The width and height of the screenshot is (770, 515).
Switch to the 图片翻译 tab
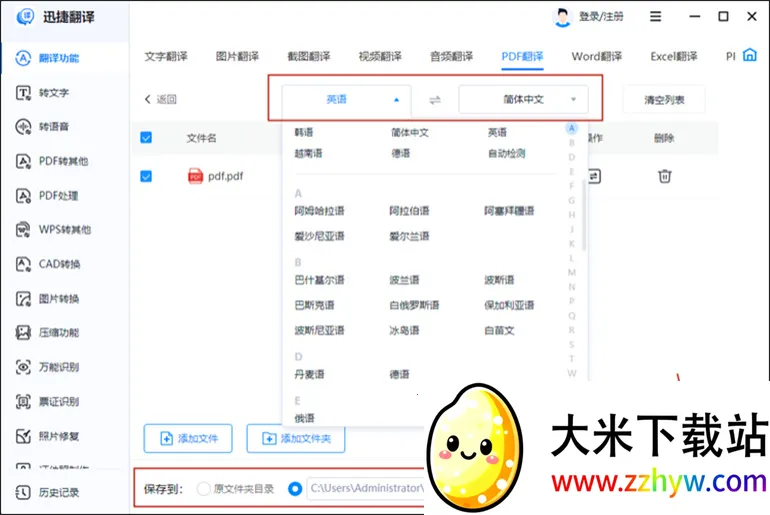coord(237,56)
